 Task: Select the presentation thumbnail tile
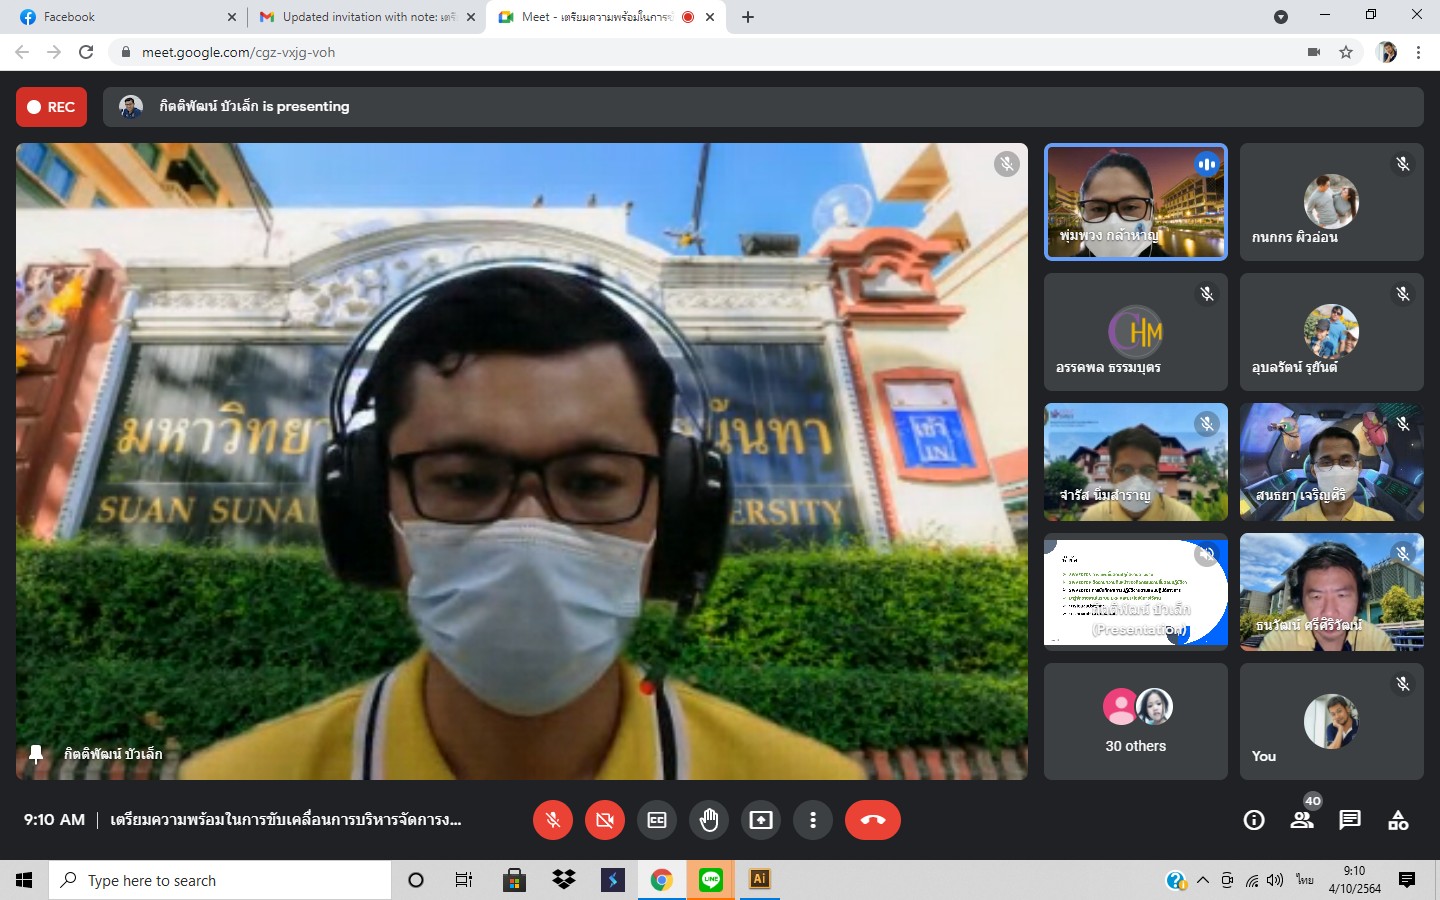point(1135,591)
